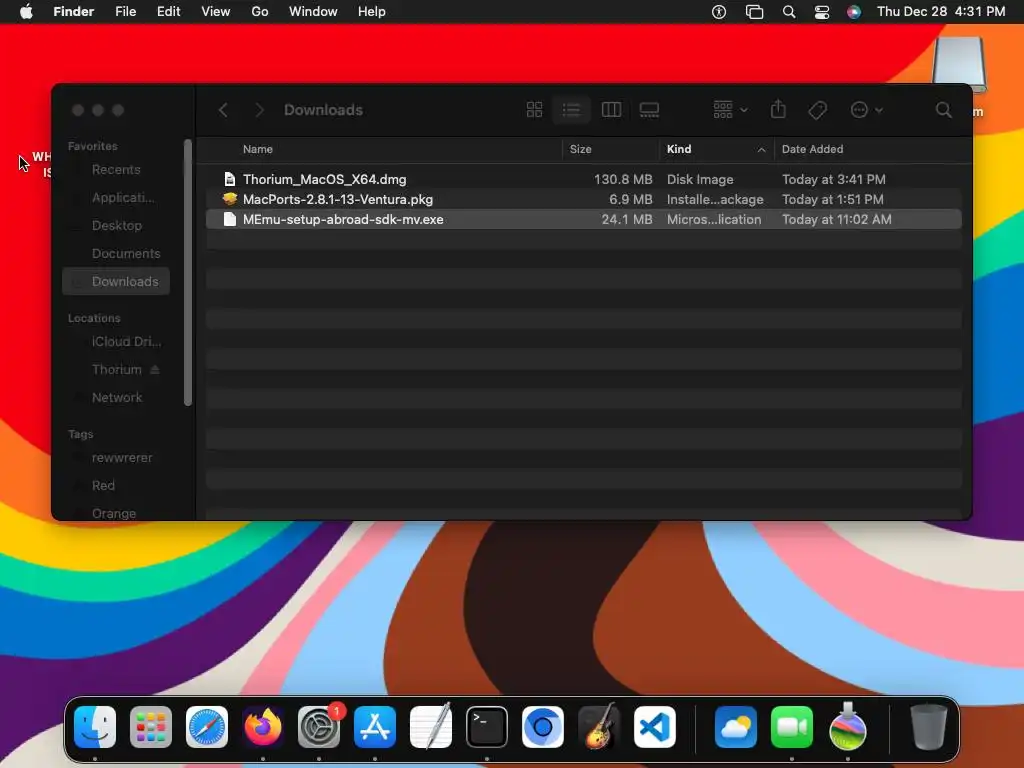Click the sidebar scrollbar

coord(188,272)
